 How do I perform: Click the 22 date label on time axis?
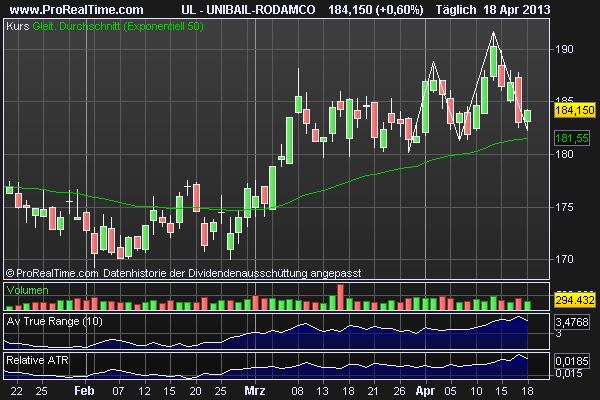point(16,391)
